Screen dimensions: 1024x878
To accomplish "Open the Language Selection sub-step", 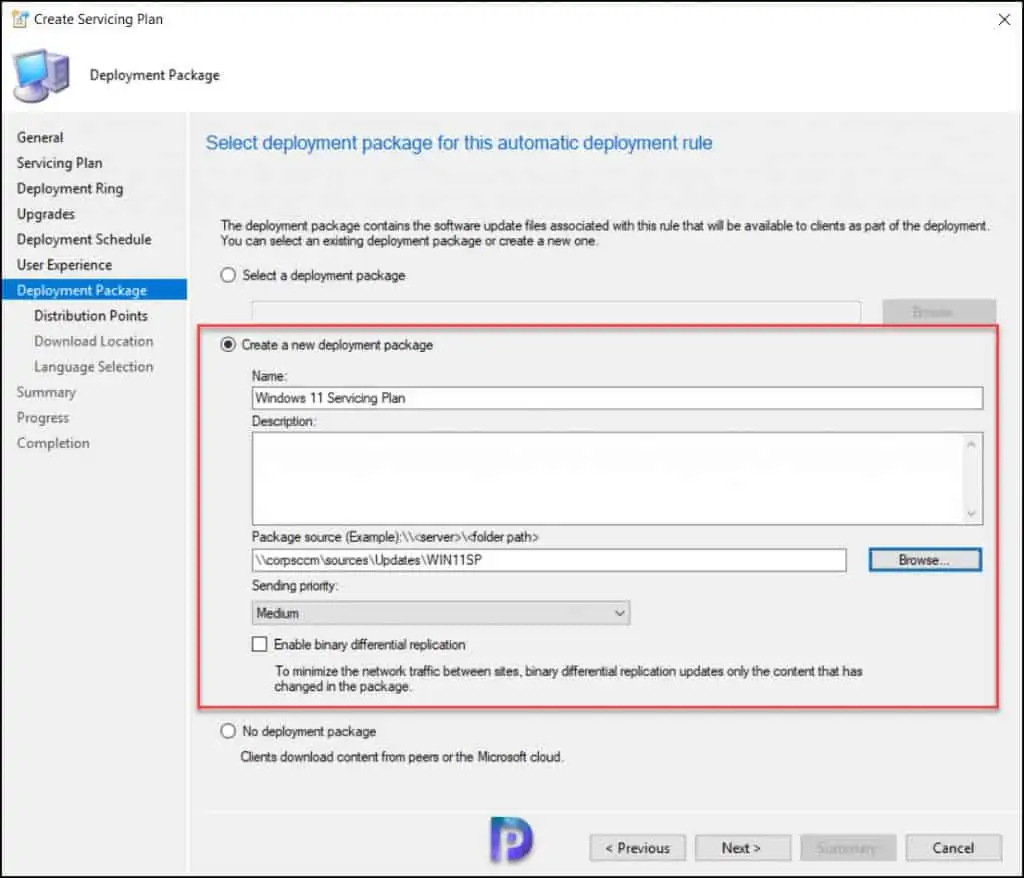I will pyautogui.click(x=93, y=366).
